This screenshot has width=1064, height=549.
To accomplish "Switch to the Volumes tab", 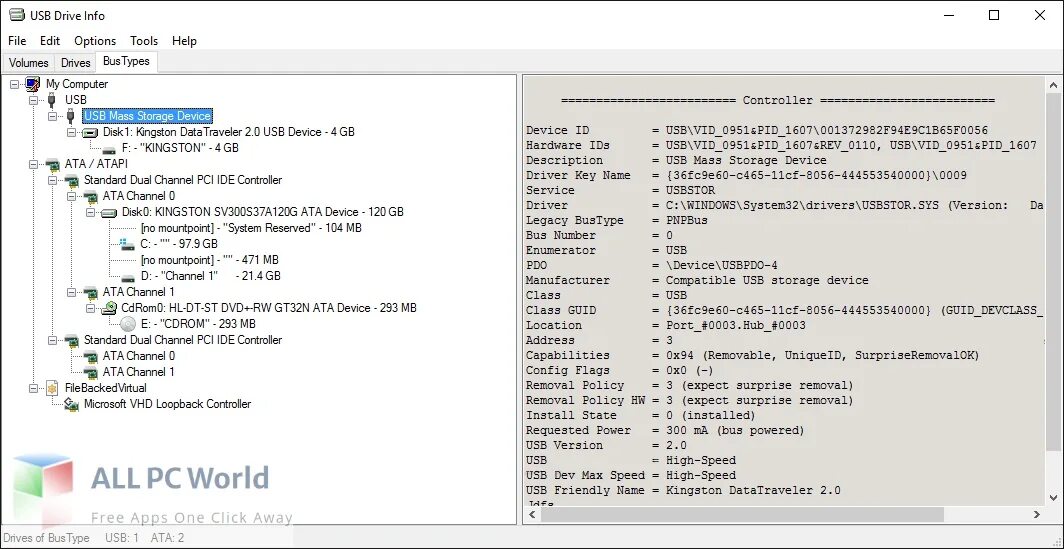I will click(28, 62).
